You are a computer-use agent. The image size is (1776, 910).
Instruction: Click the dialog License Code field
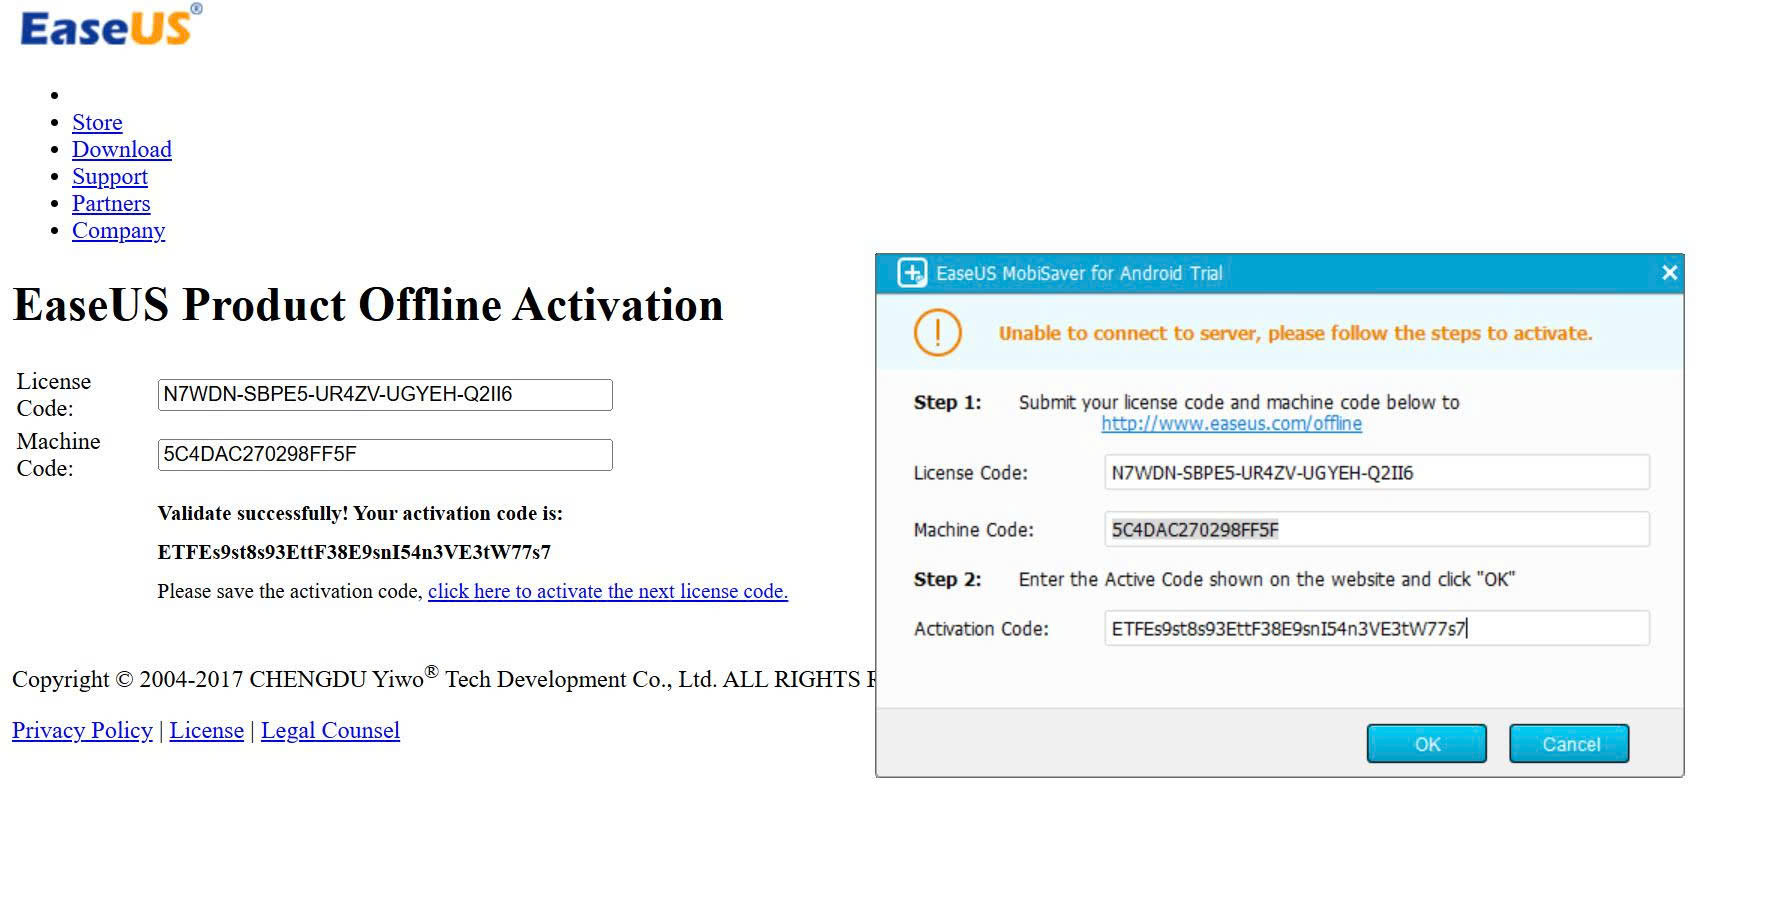(1377, 473)
